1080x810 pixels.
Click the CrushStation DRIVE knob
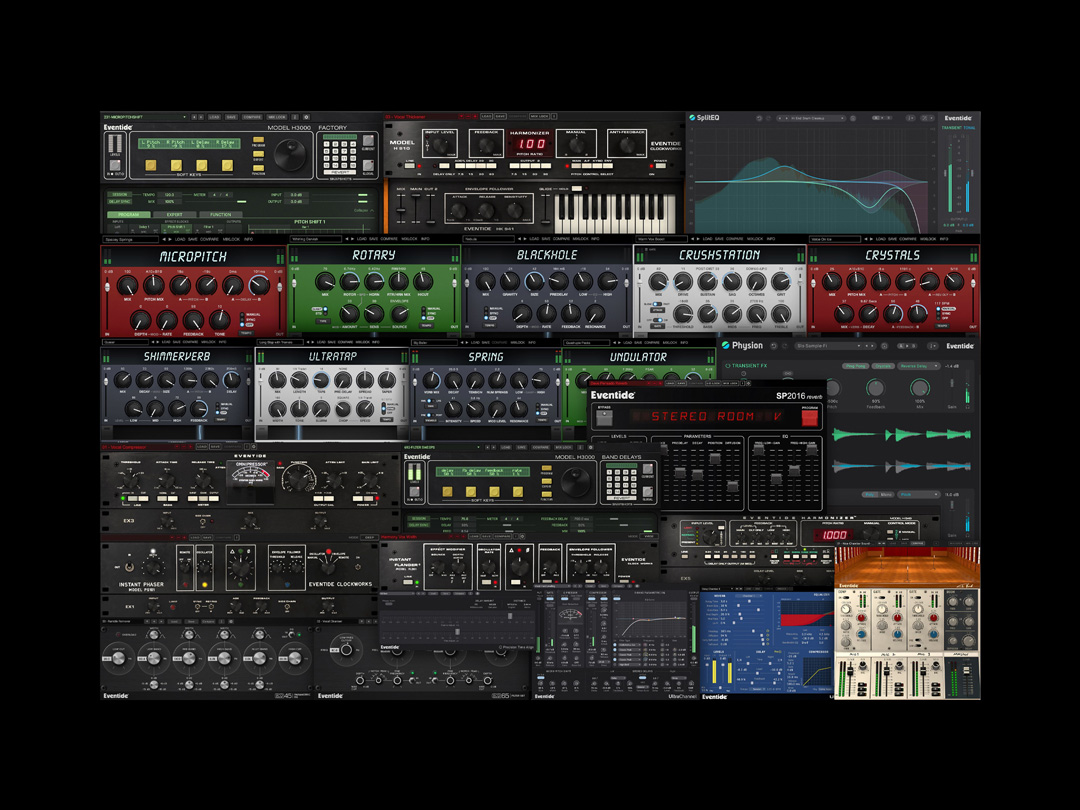(683, 281)
